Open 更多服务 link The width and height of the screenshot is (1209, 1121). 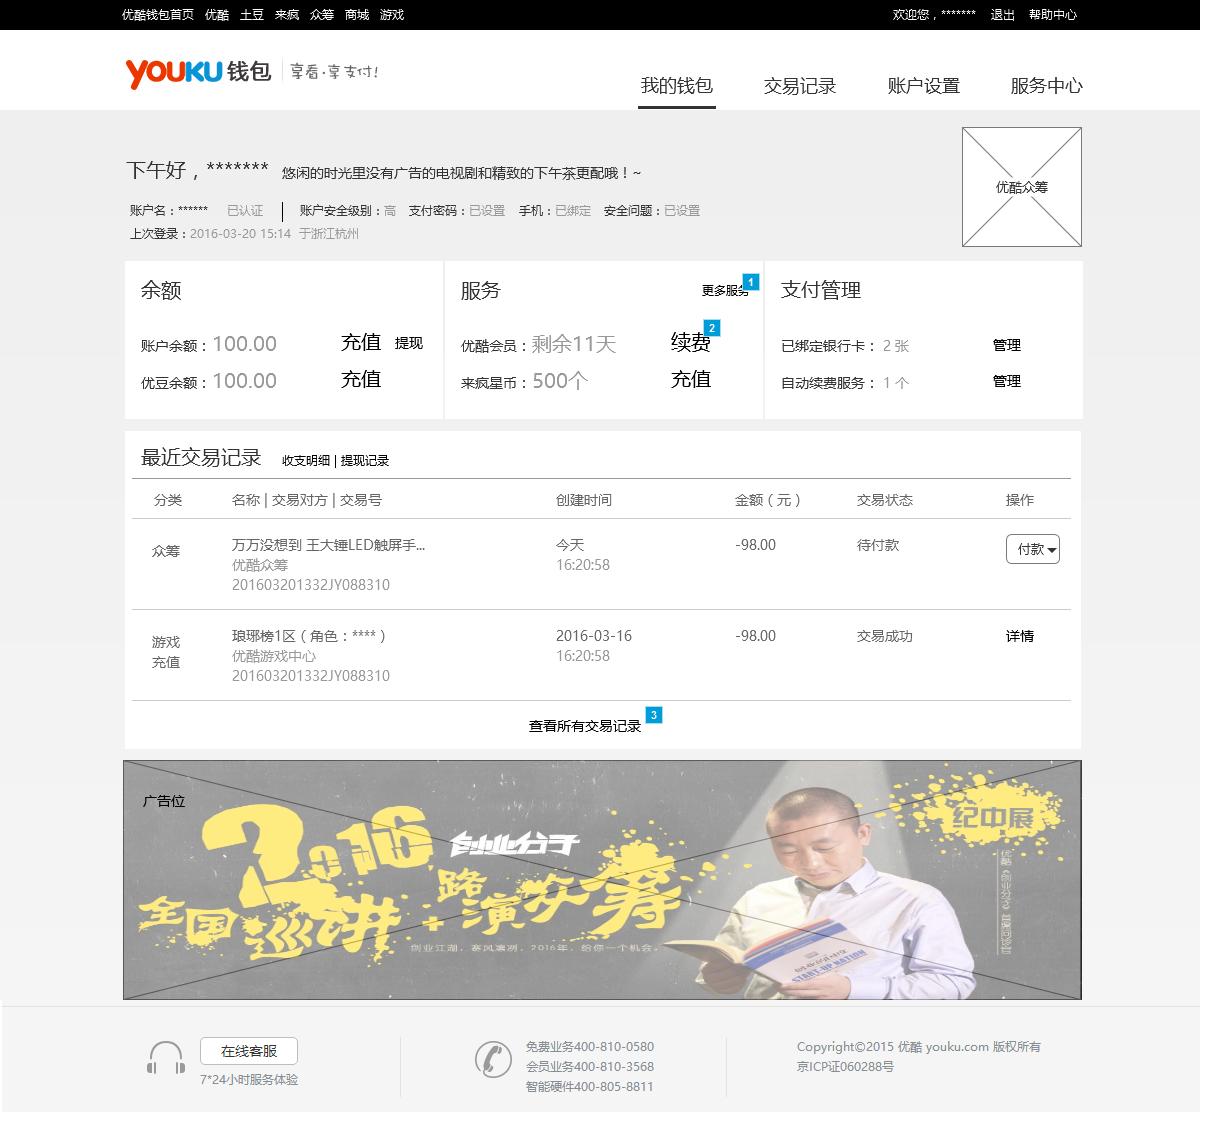click(x=723, y=291)
